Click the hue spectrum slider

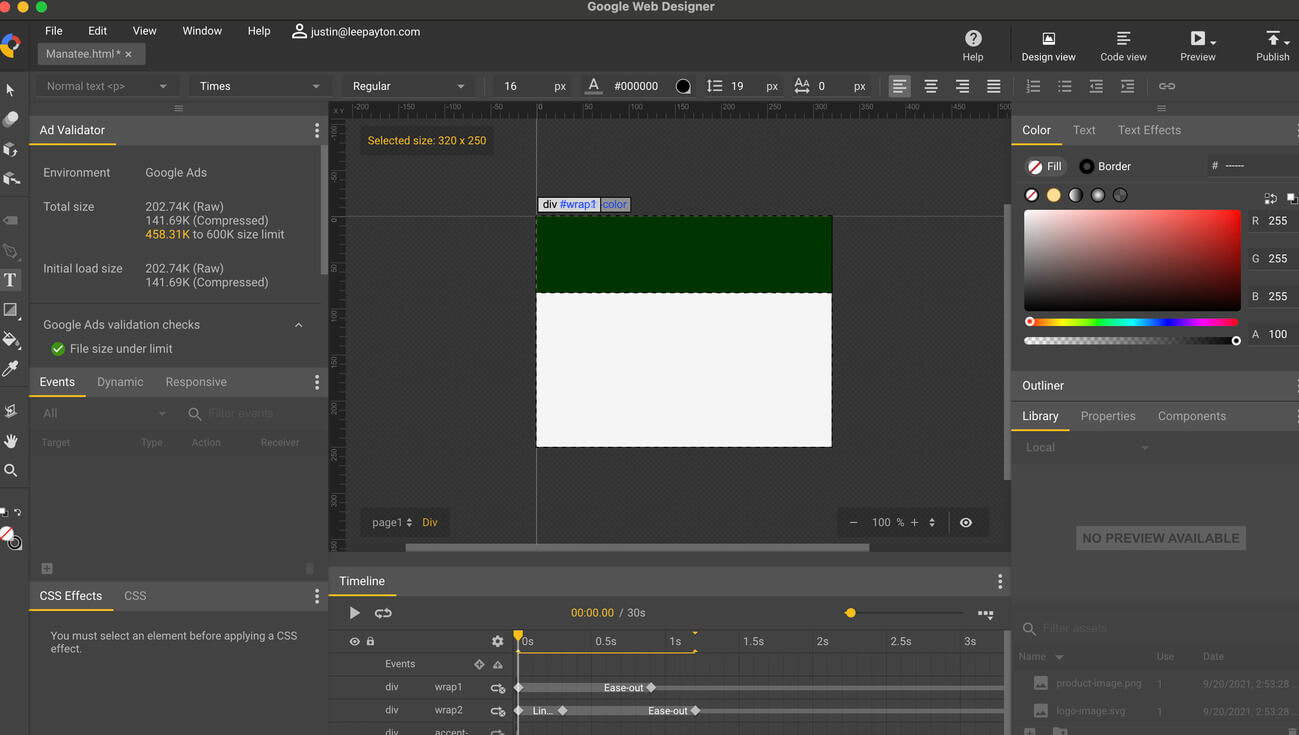pyautogui.click(x=1132, y=322)
